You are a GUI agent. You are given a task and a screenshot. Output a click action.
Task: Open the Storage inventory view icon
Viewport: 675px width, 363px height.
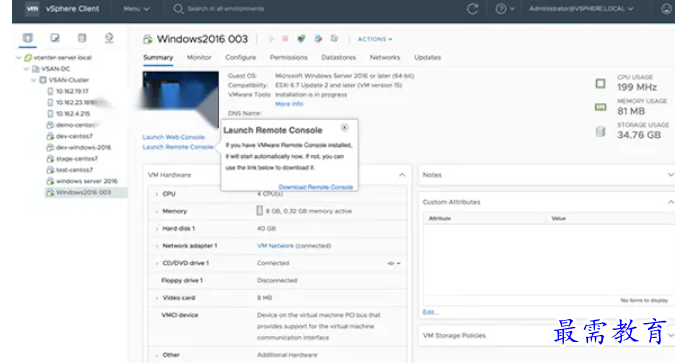(x=82, y=38)
